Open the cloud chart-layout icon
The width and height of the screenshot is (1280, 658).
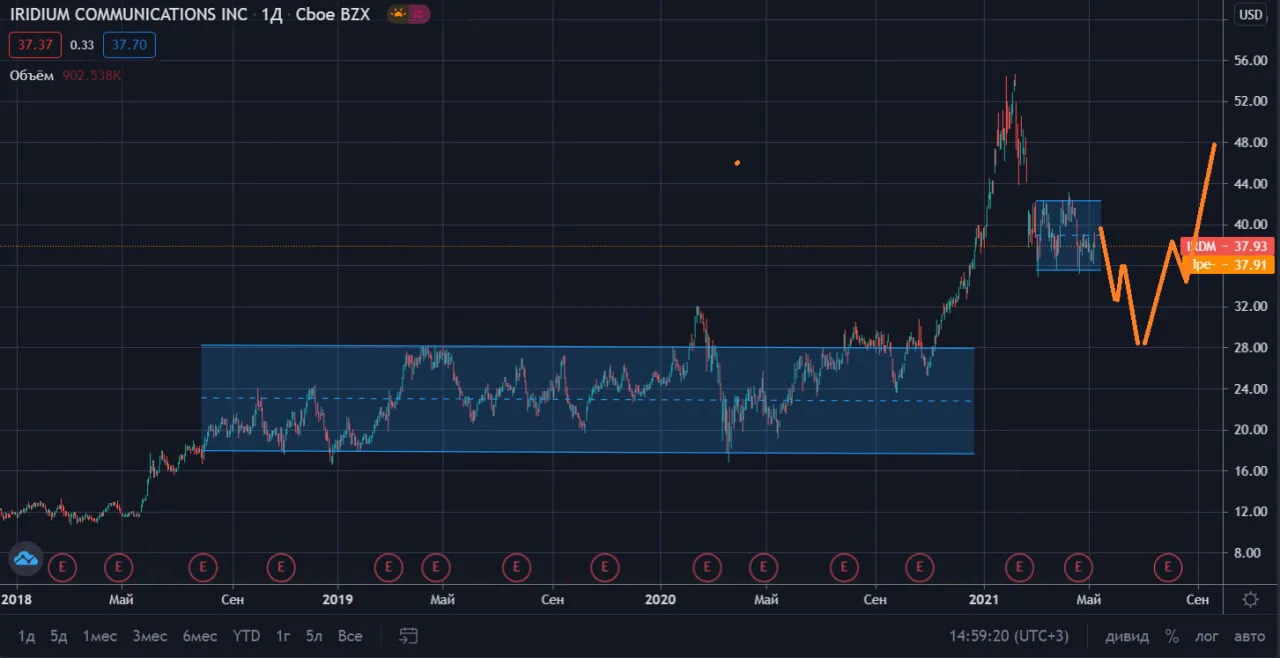(x=26, y=560)
